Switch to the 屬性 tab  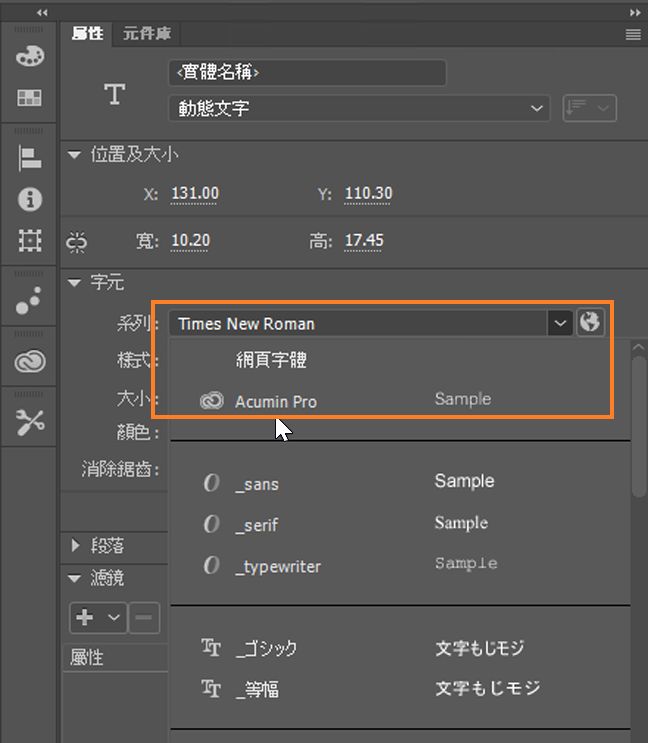[x=88, y=34]
